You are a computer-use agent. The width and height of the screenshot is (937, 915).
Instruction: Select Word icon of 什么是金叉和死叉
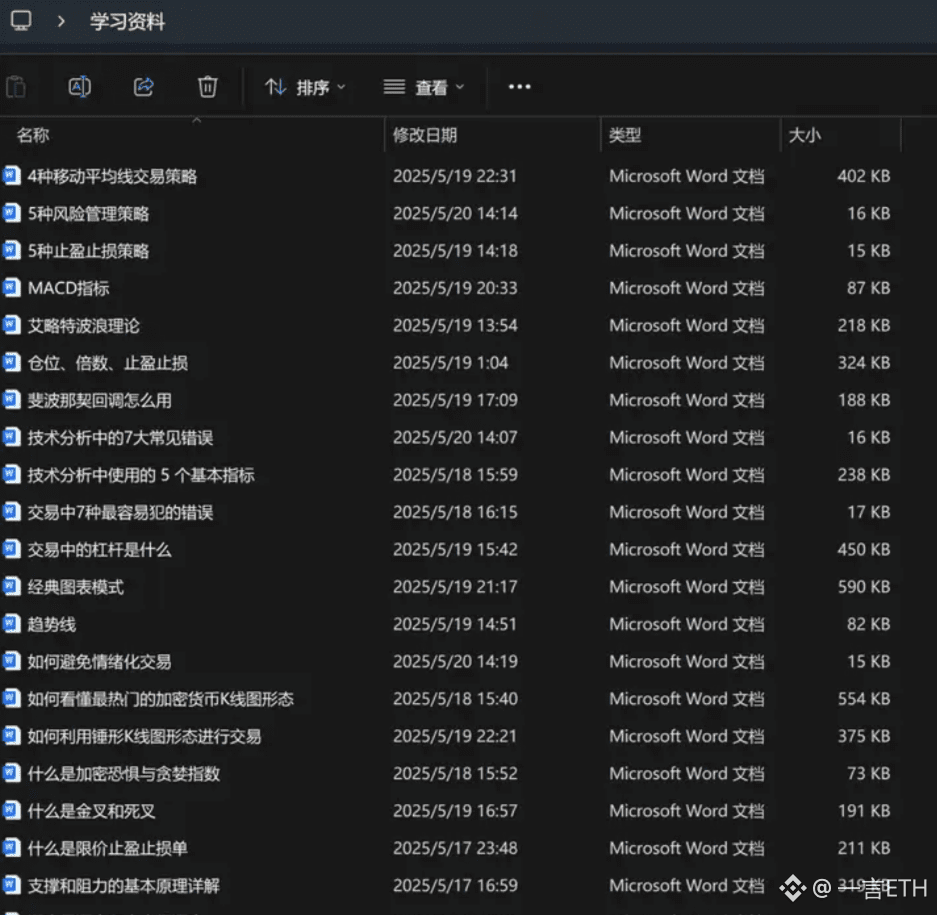pos(11,811)
